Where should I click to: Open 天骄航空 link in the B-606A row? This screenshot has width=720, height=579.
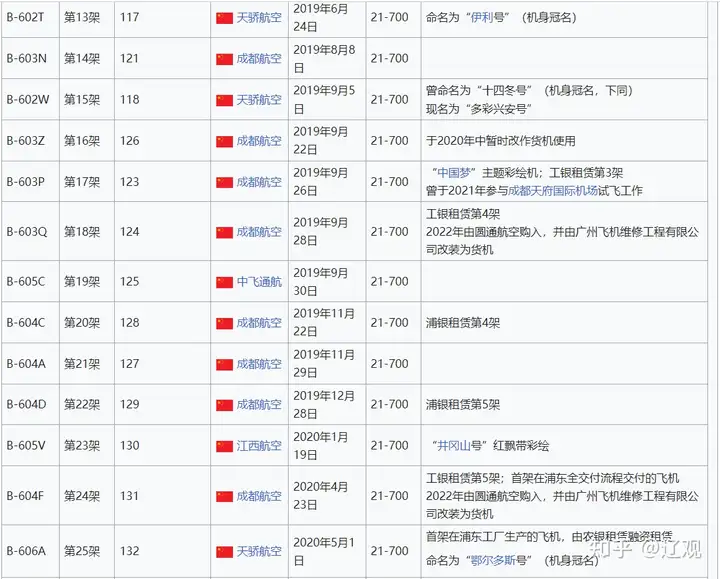pos(259,551)
